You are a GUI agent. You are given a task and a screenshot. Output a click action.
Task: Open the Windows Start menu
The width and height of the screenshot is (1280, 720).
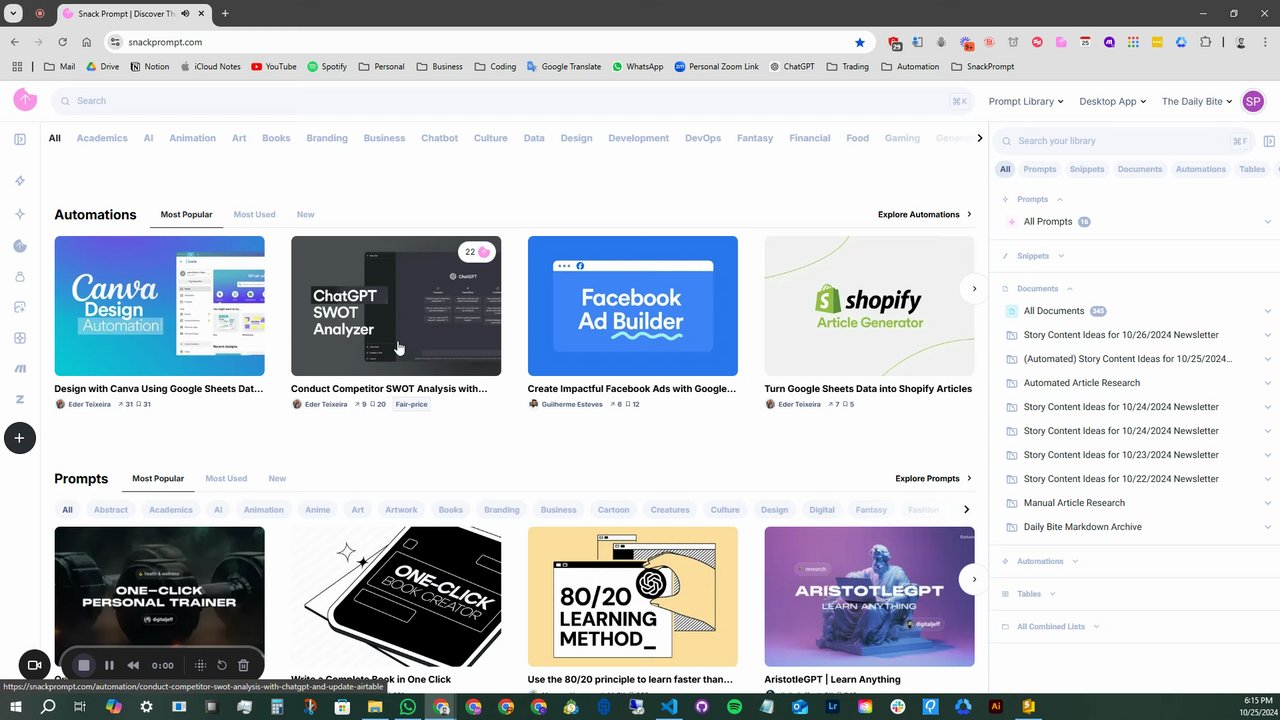[x=15, y=707]
